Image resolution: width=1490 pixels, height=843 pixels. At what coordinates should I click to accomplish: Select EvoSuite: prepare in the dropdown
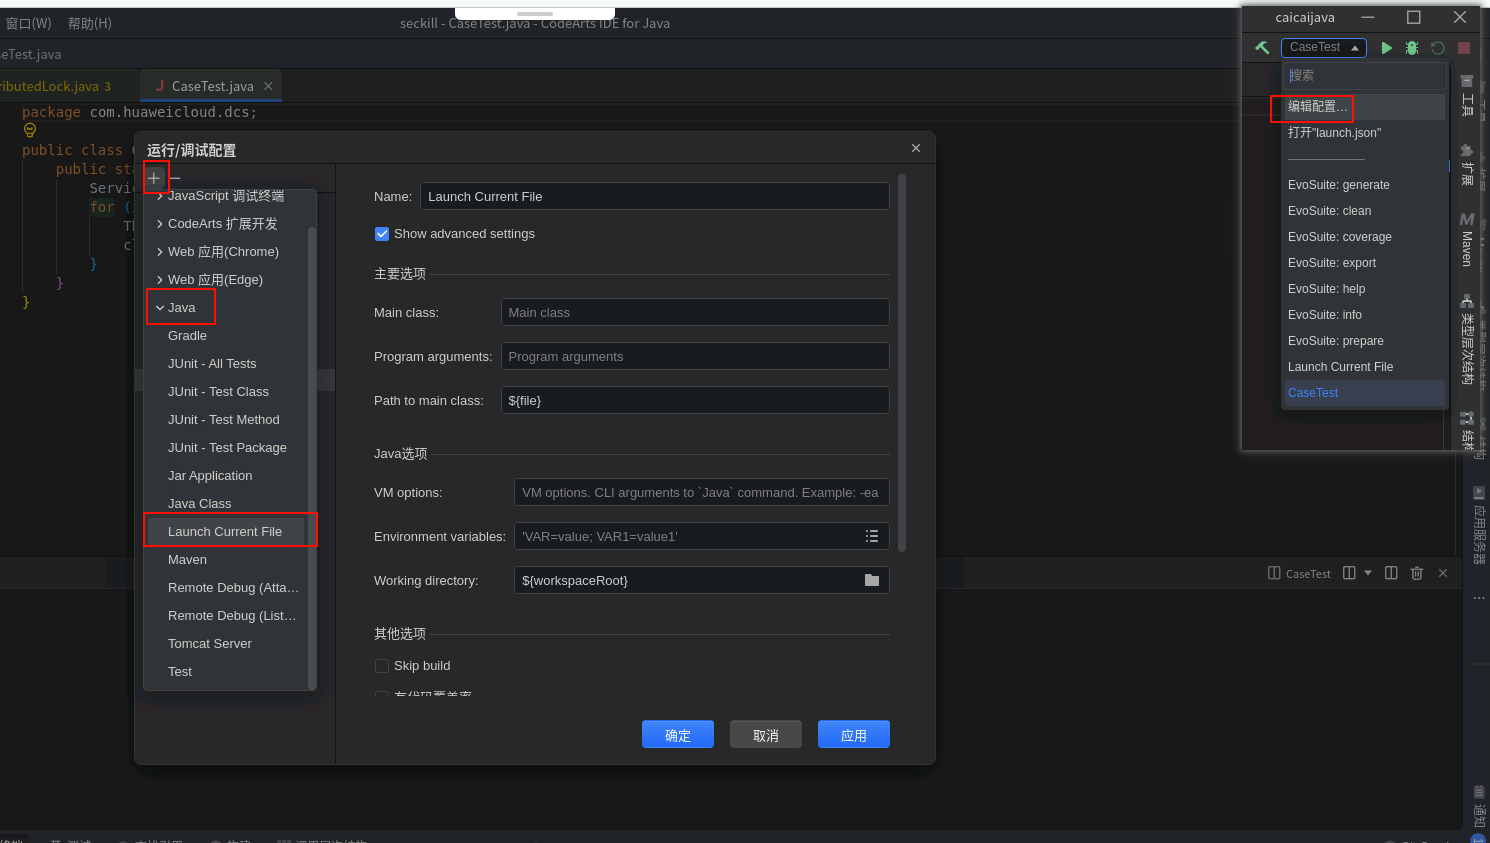[1364, 341]
